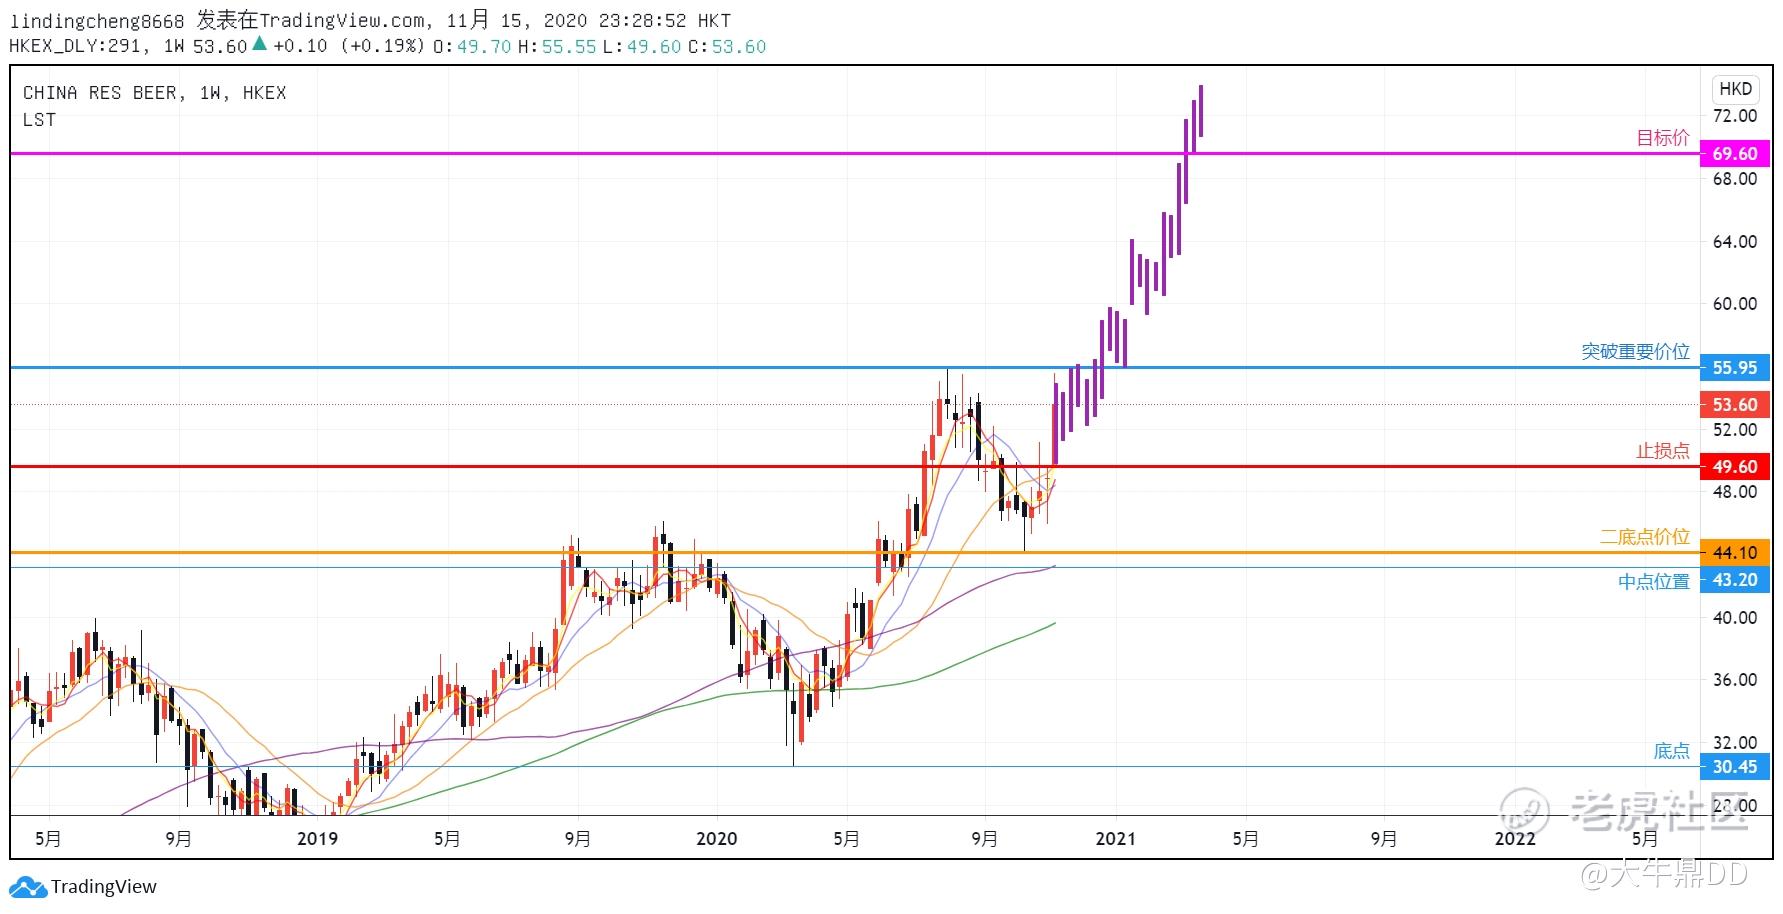1783x914 pixels.
Task: Click the 止损点 line label
Action: pyautogui.click(x=1663, y=451)
